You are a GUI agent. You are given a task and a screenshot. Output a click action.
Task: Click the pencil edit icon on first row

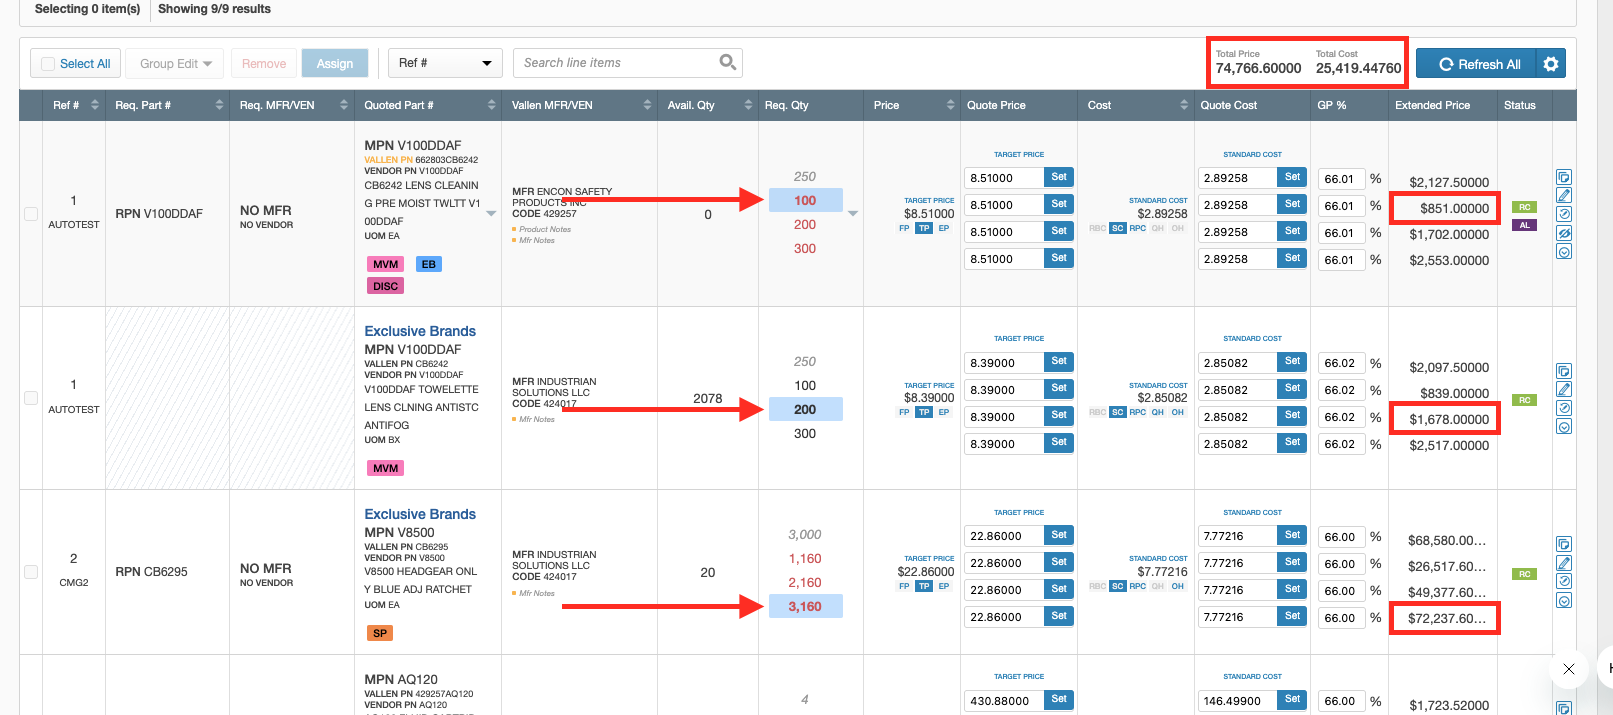[x=1564, y=195]
